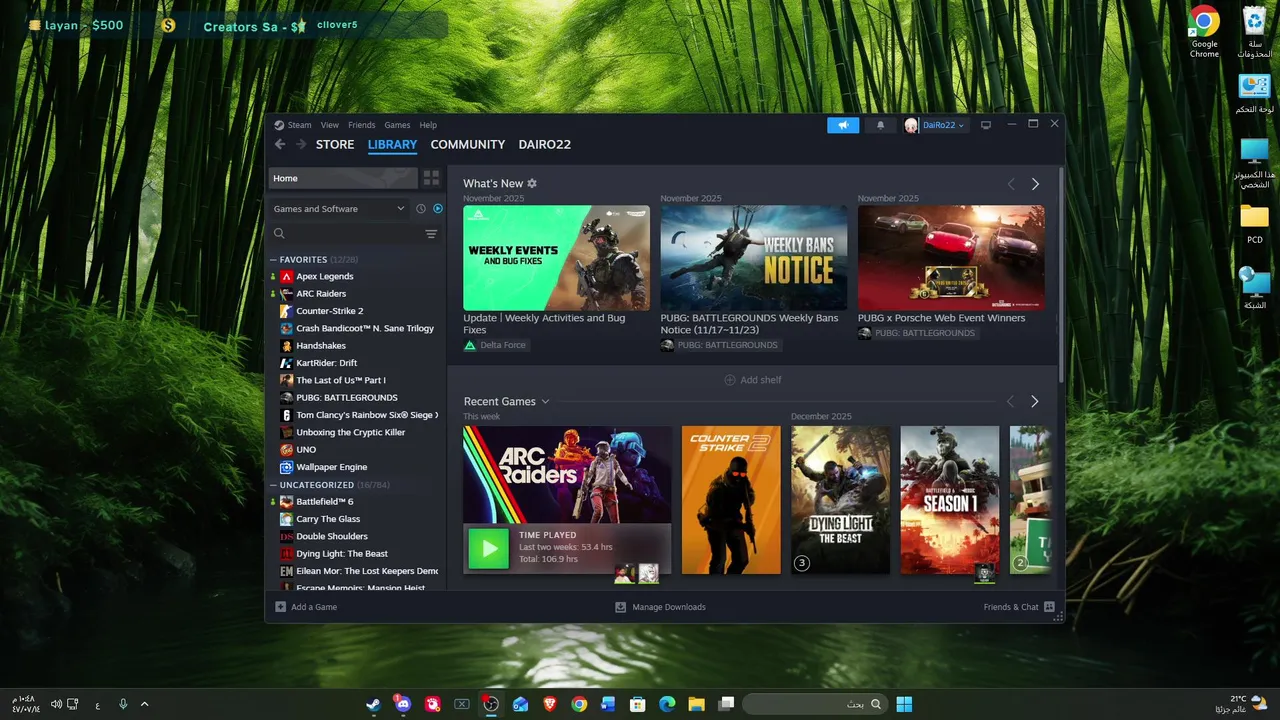
Task: Go back with the left navigation arrow
Action: 280,144
